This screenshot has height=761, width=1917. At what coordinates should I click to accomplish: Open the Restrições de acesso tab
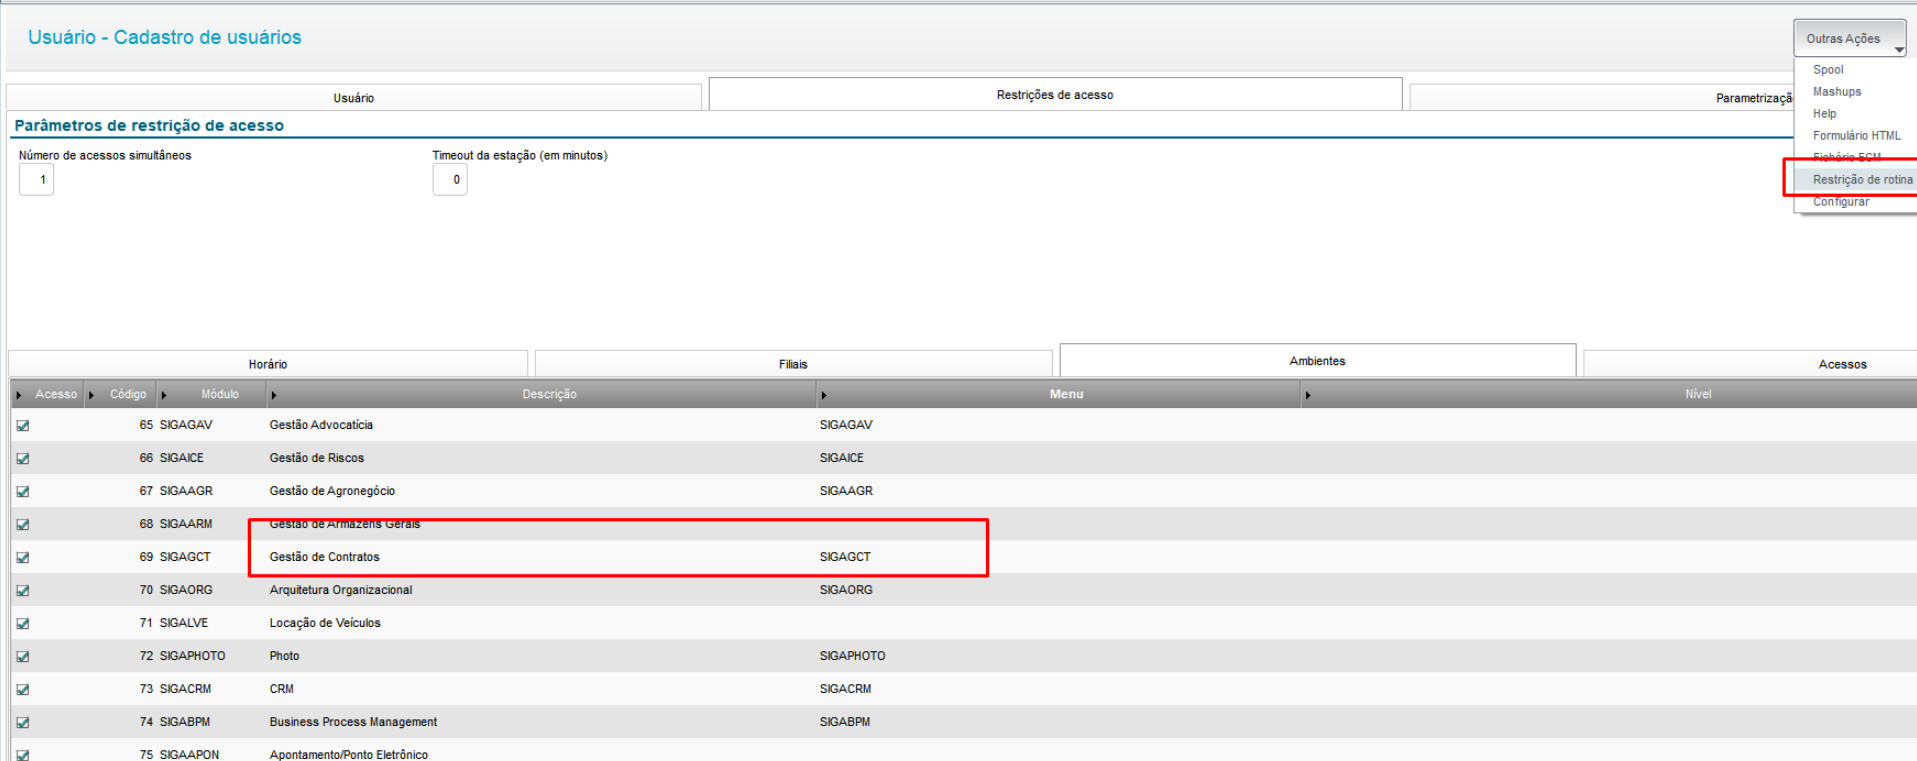(x=1055, y=95)
